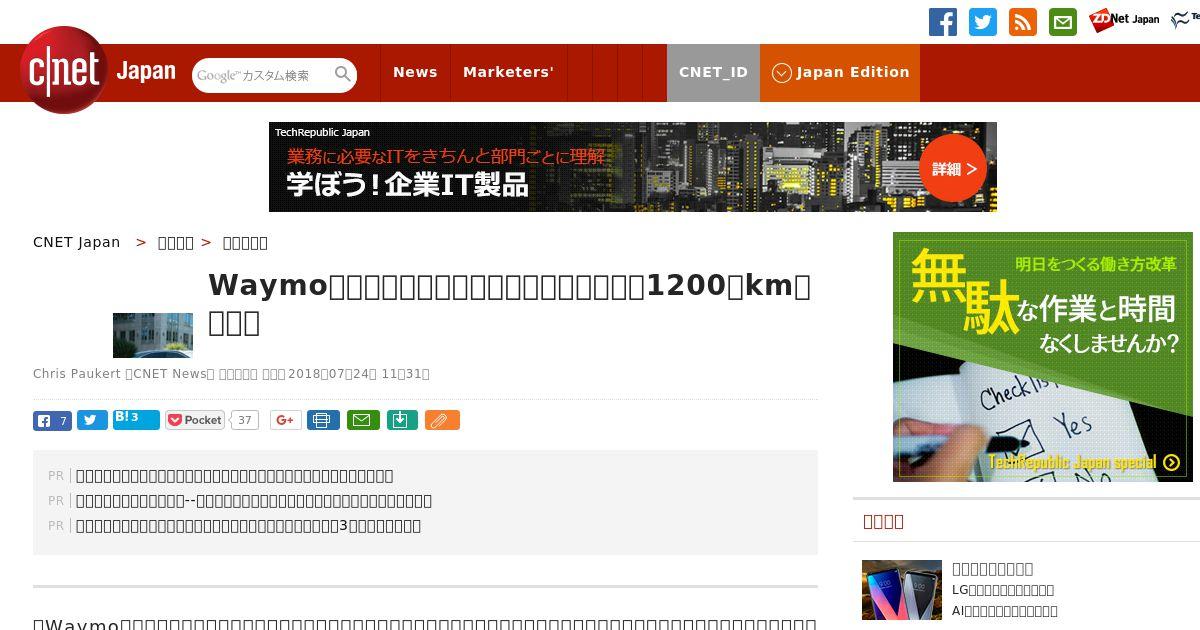Open the CNET_ID tab
Screen dimensions: 1200x630
tap(713, 72)
